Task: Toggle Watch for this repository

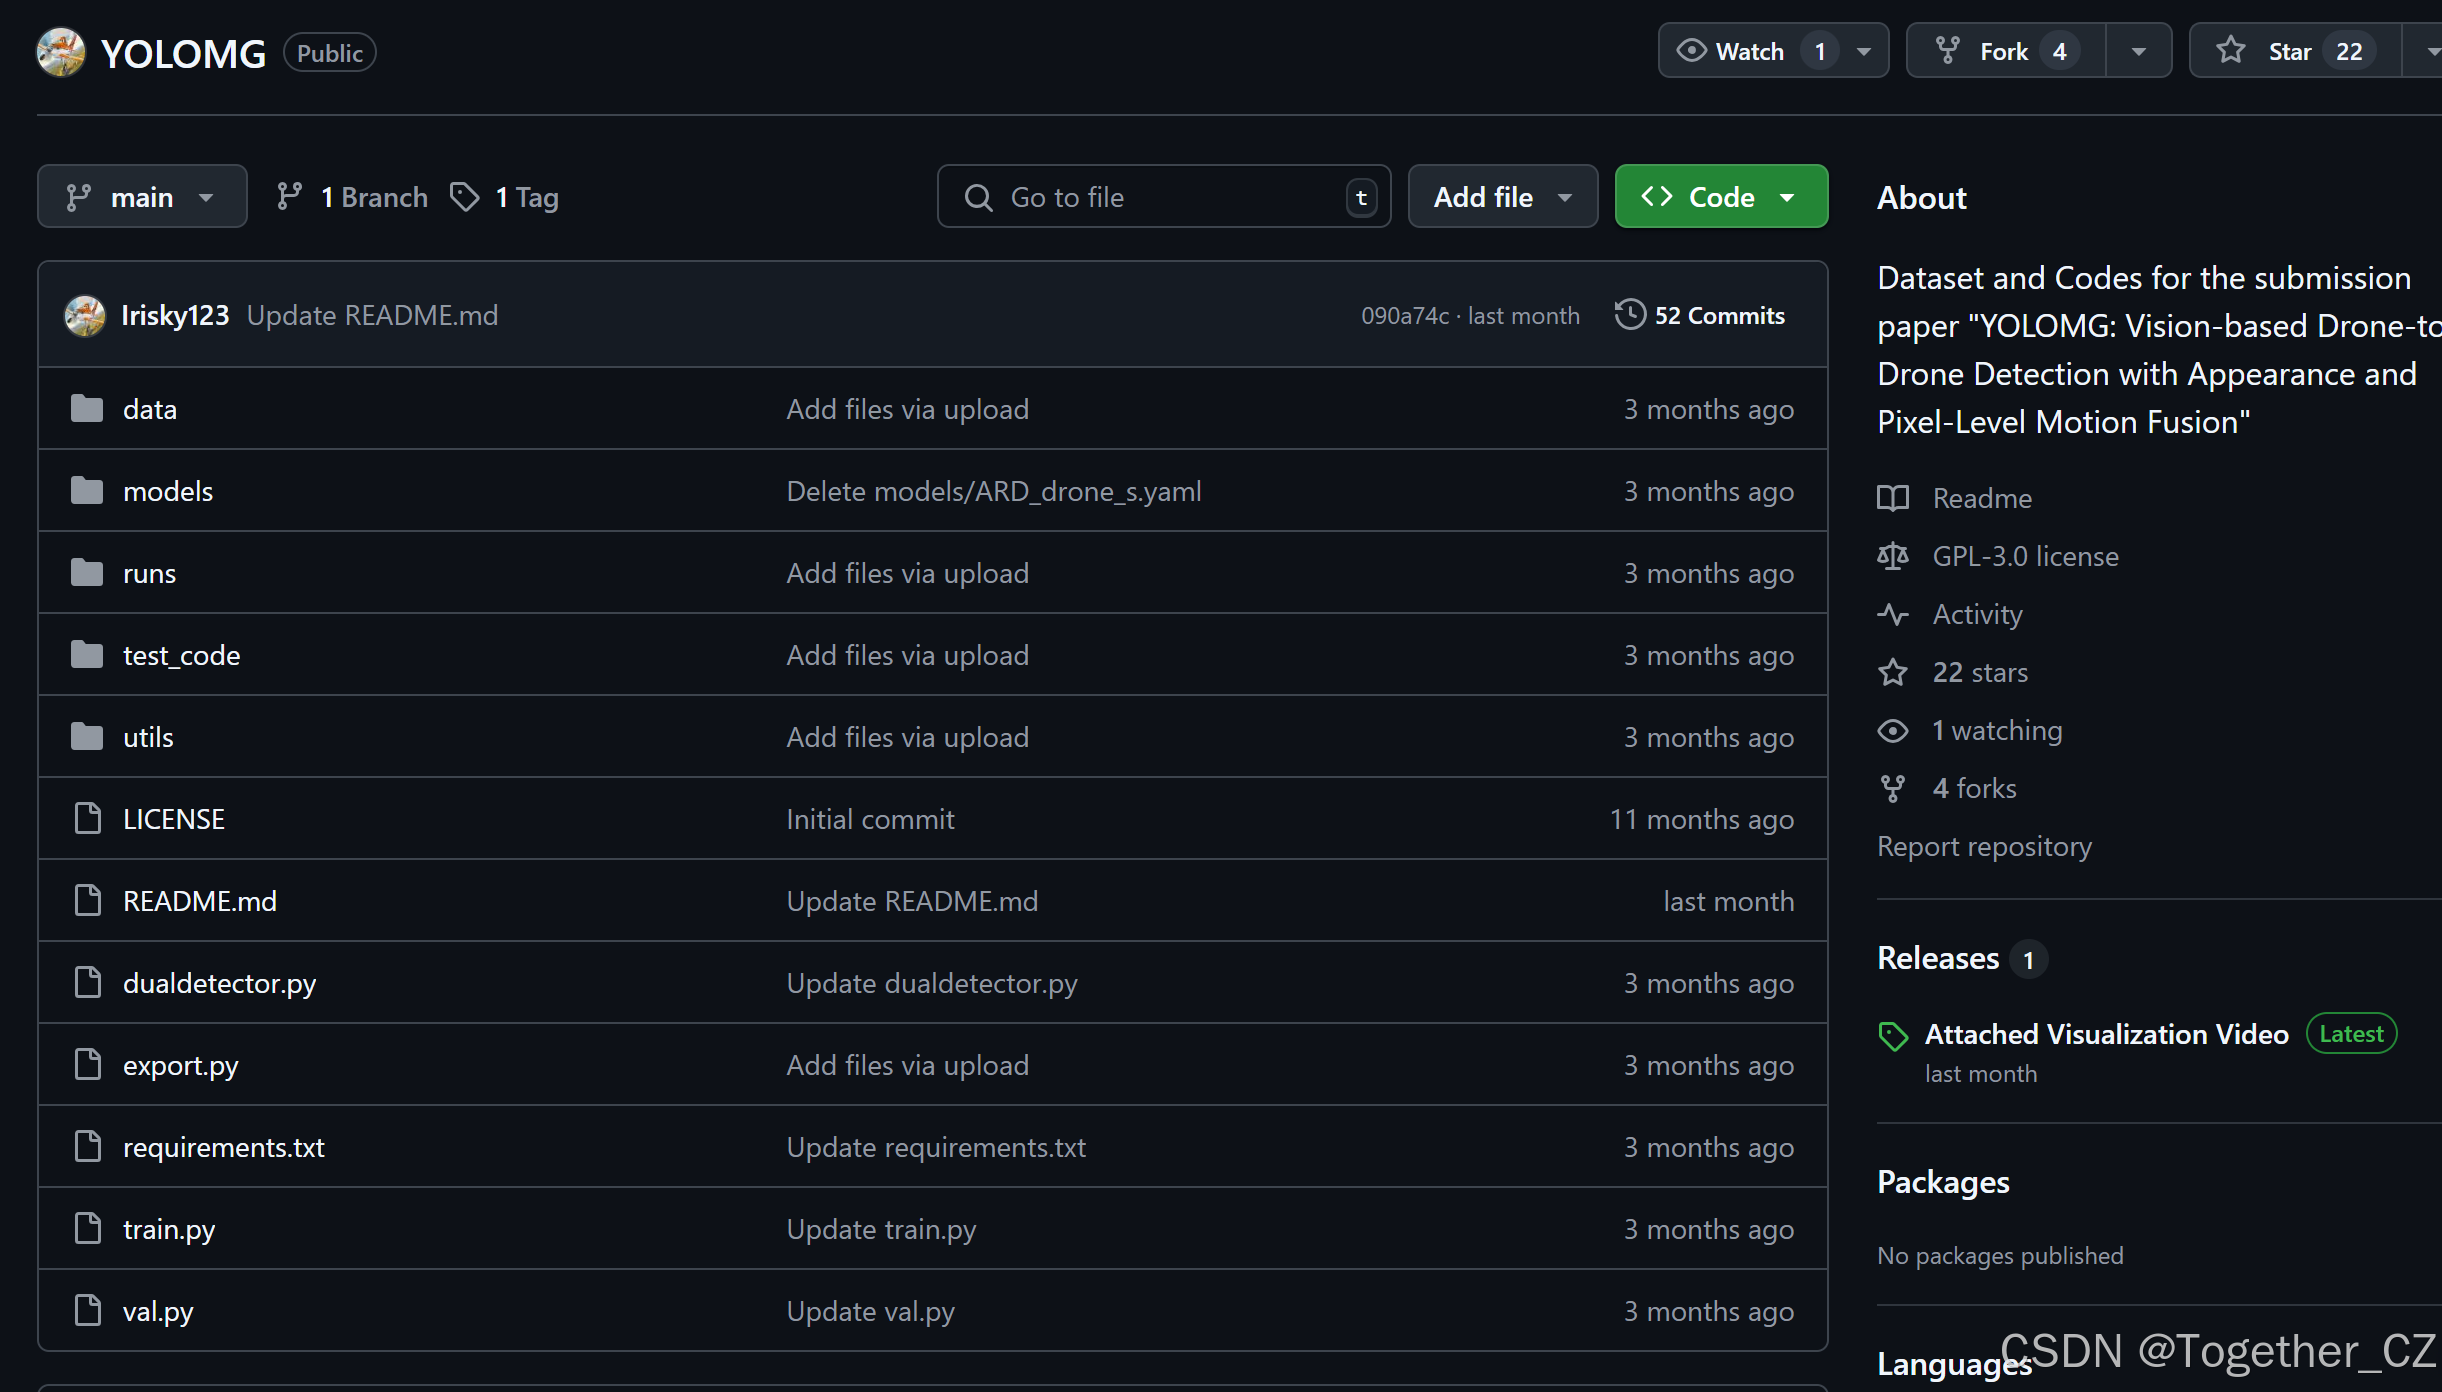Action: point(1750,51)
